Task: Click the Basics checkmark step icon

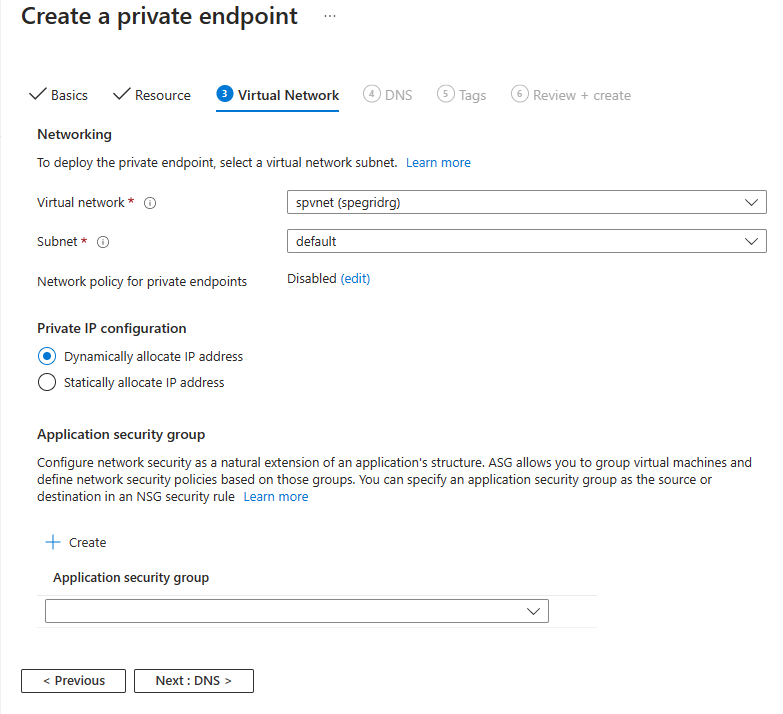Action: point(38,95)
